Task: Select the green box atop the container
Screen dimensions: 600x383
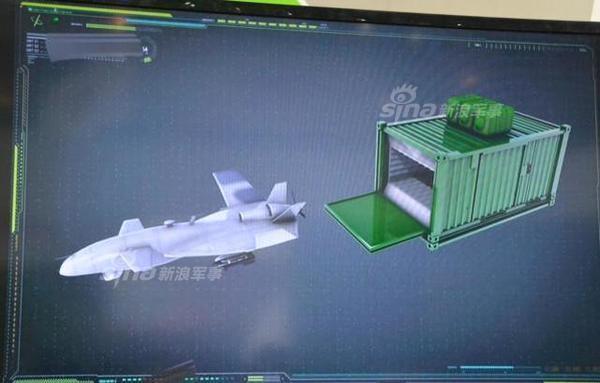Action: pos(480,116)
